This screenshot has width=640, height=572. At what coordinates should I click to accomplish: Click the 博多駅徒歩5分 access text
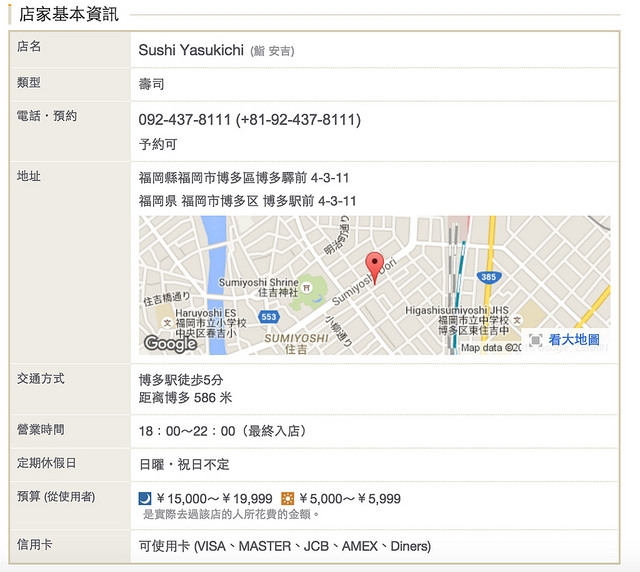(x=181, y=380)
